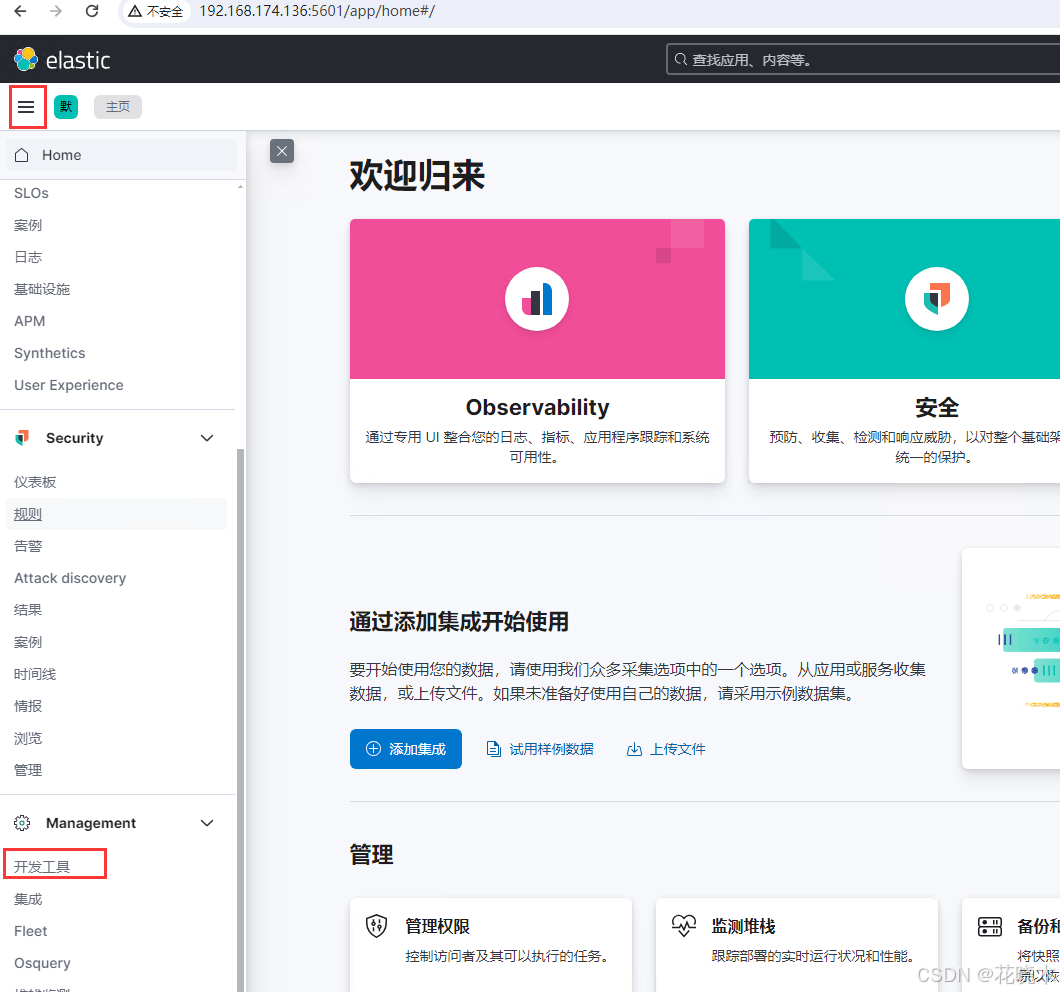Open 集成 under Management
Viewport: 1060px width, 992px height.
point(28,899)
